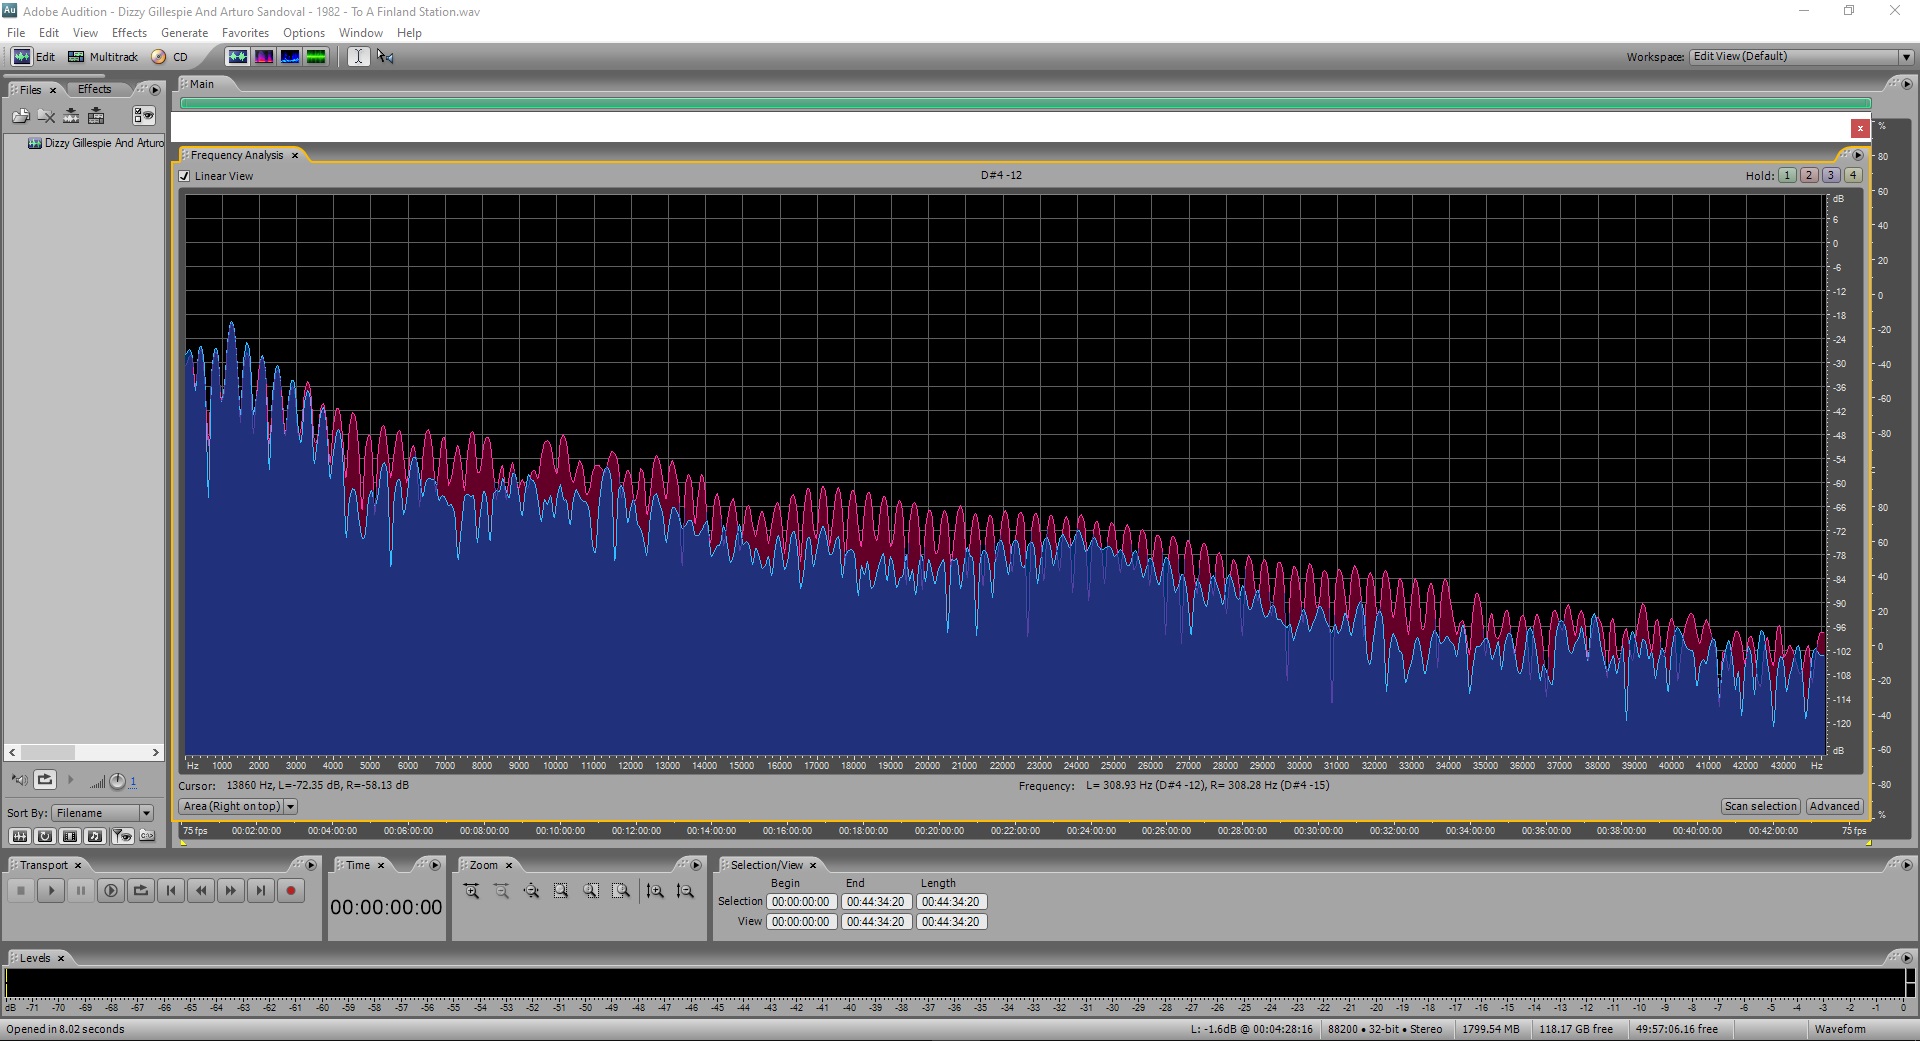Choose the Scrub tool

[385, 57]
